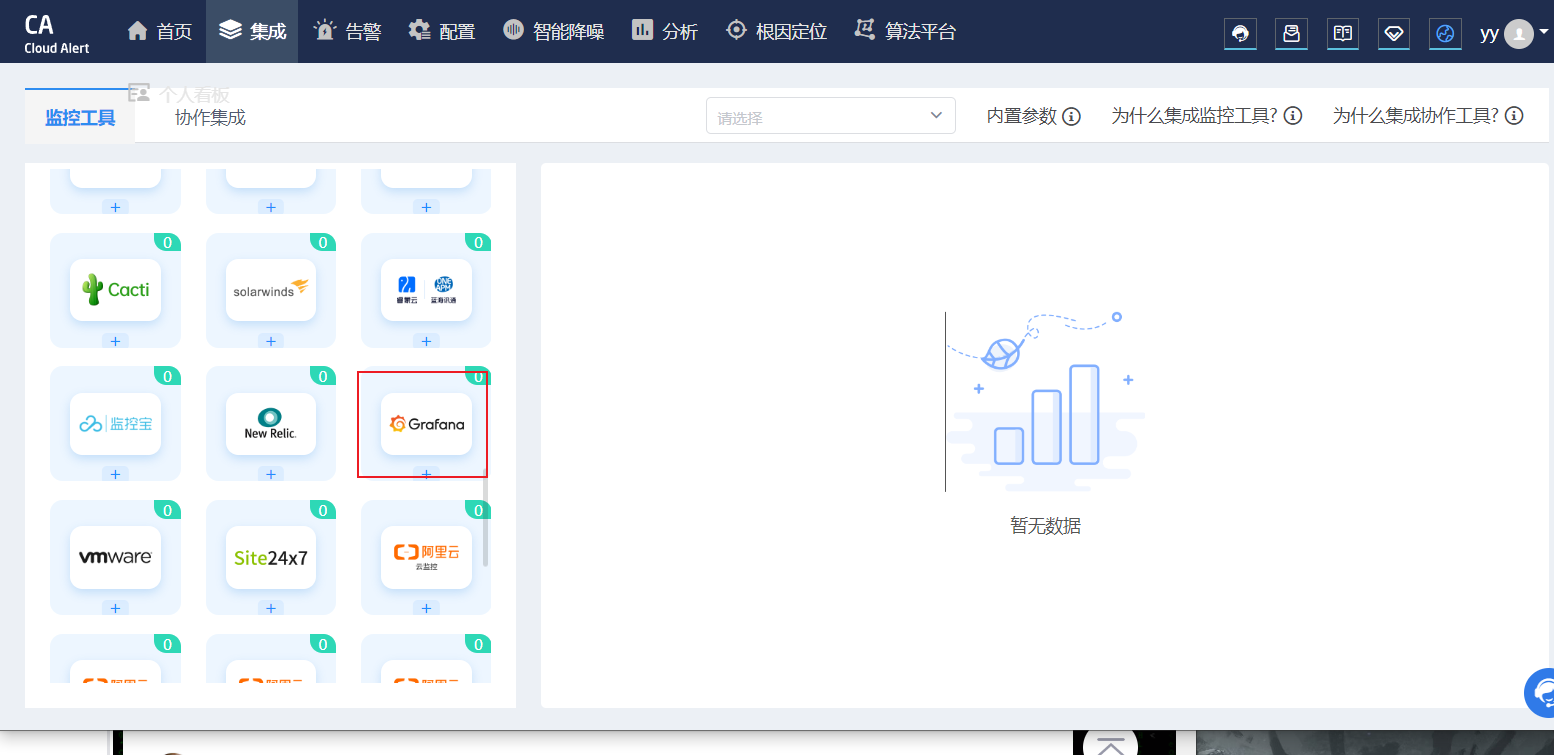The height and width of the screenshot is (755, 1554).
Task: Open the 智能降噪 menu
Action: pos(554,32)
